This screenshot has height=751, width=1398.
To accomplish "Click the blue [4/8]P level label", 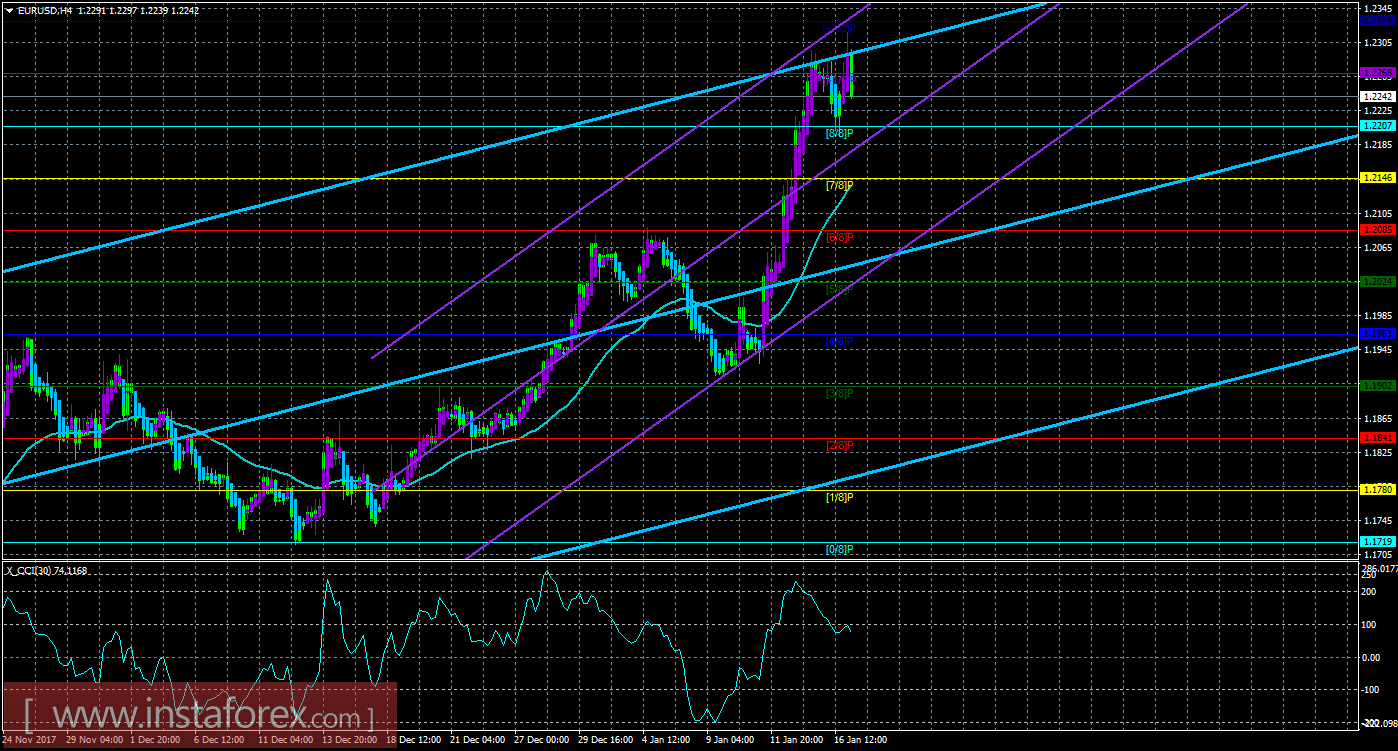I will pyautogui.click(x=839, y=341).
